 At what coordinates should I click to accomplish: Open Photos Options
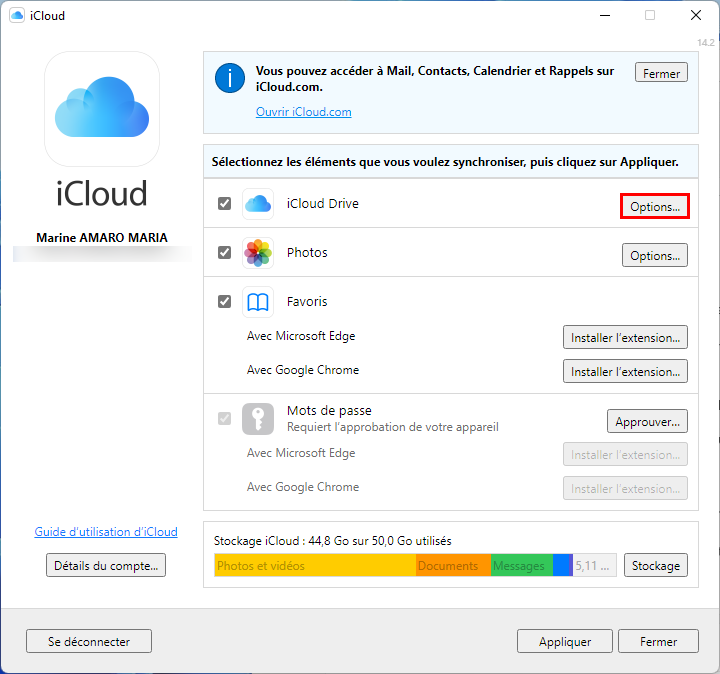click(x=655, y=255)
